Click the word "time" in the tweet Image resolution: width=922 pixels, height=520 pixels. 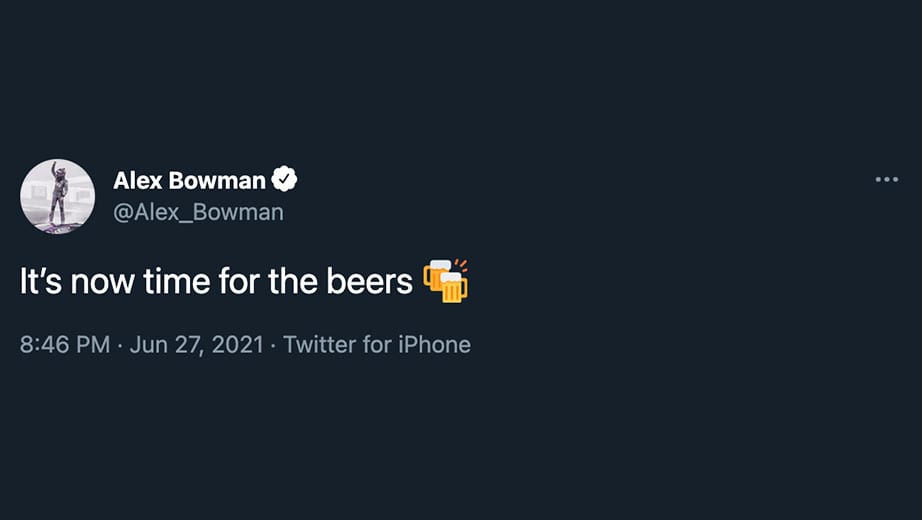click(x=176, y=281)
